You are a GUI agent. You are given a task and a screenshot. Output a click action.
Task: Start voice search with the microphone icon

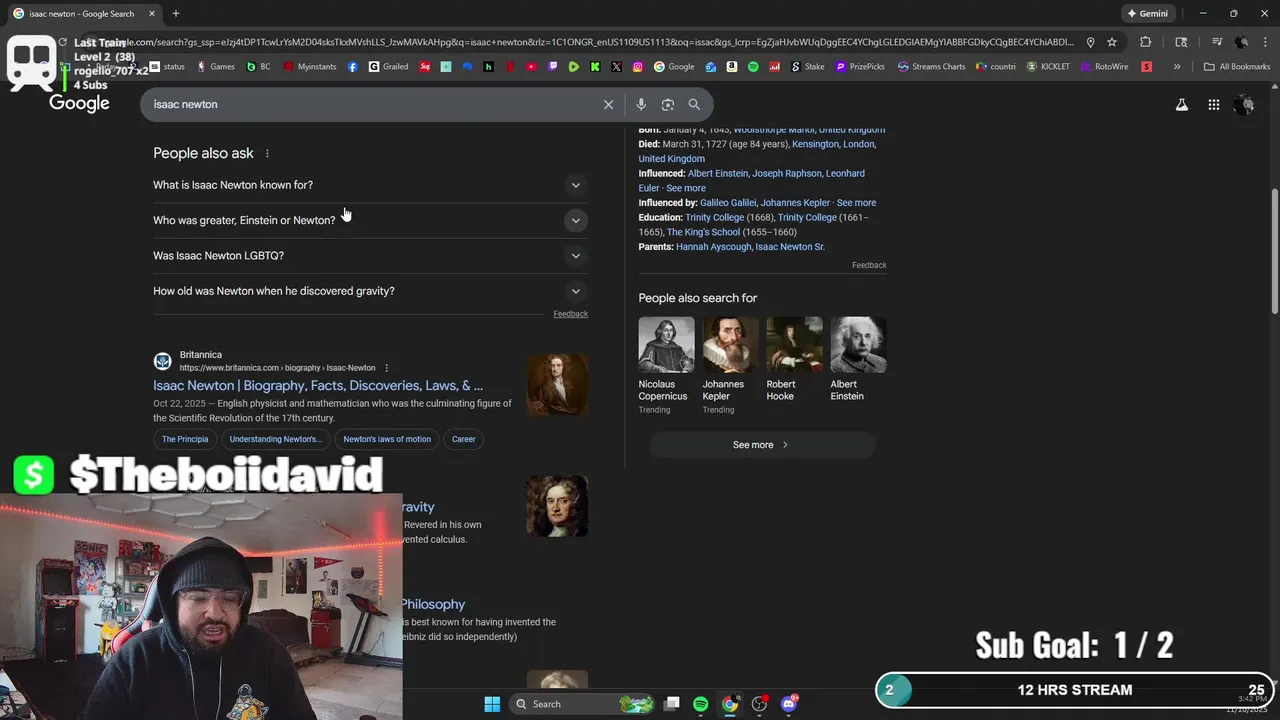(641, 104)
